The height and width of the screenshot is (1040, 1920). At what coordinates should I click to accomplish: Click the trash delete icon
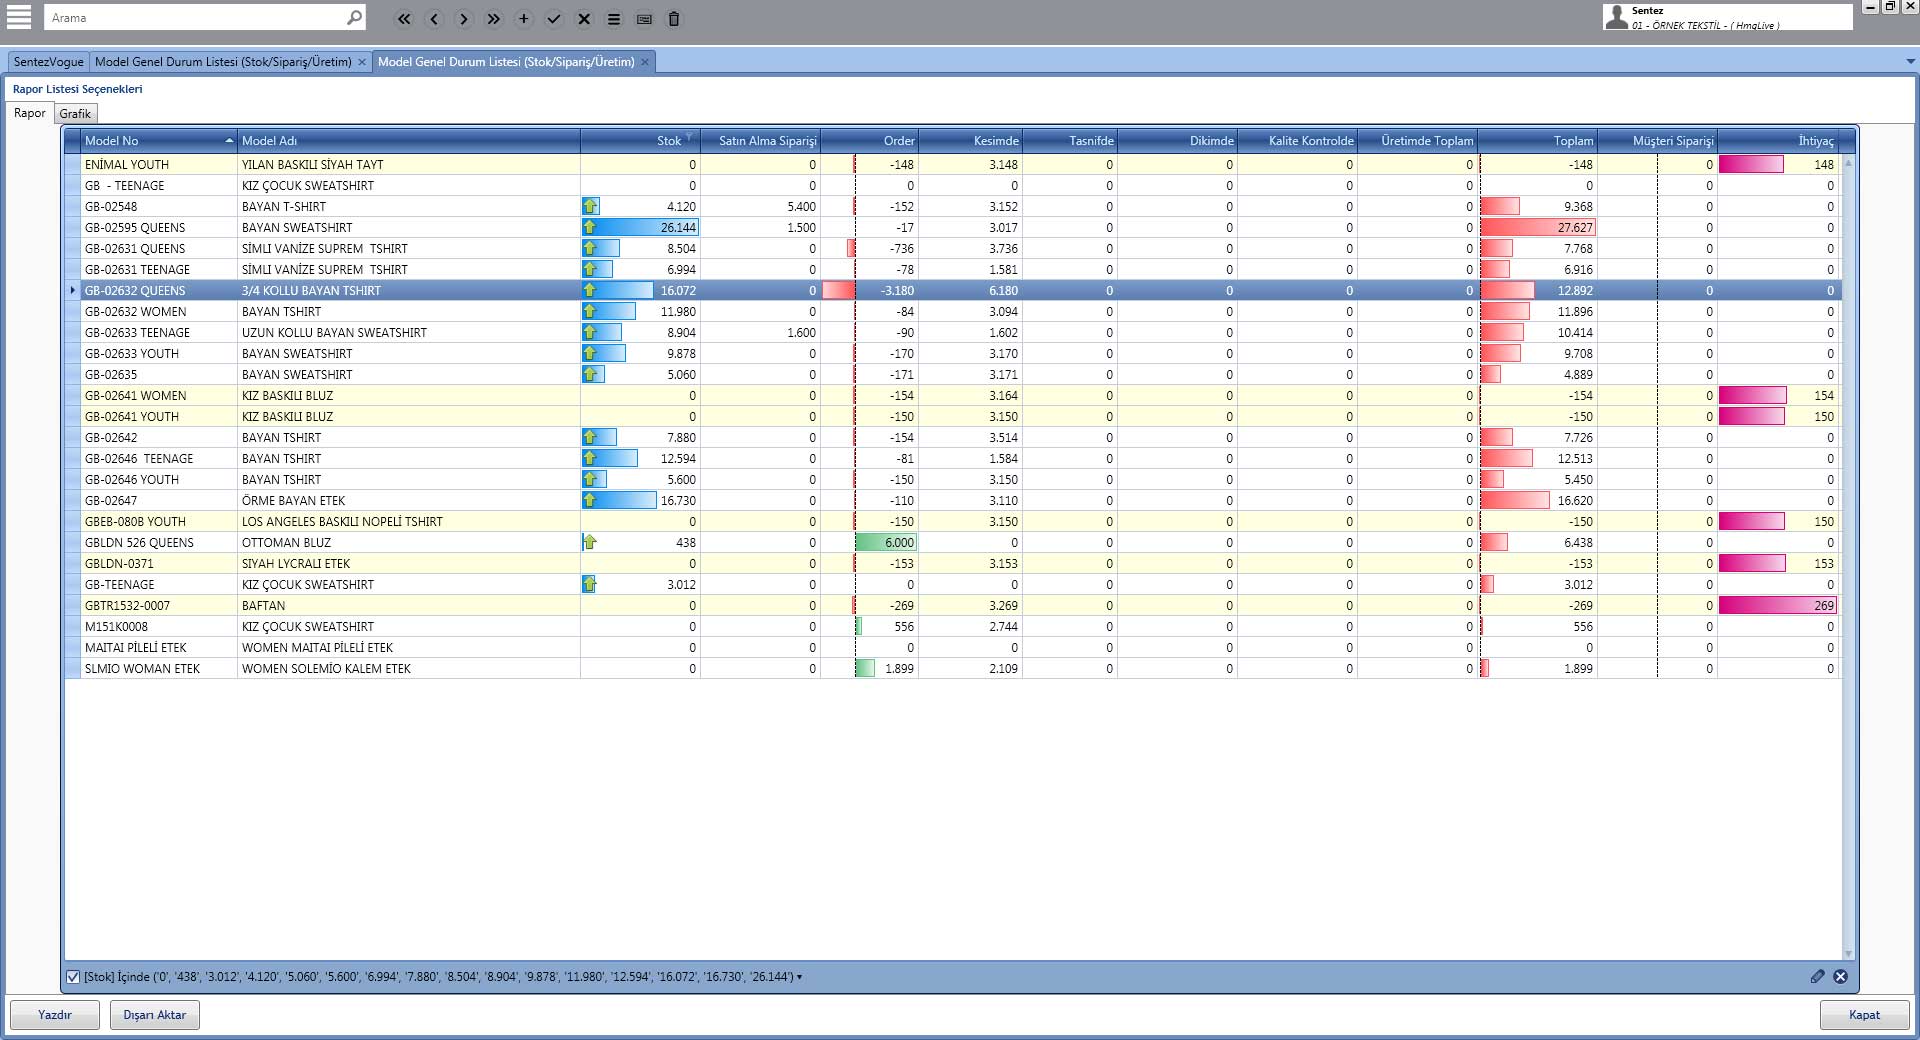click(674, 19)
